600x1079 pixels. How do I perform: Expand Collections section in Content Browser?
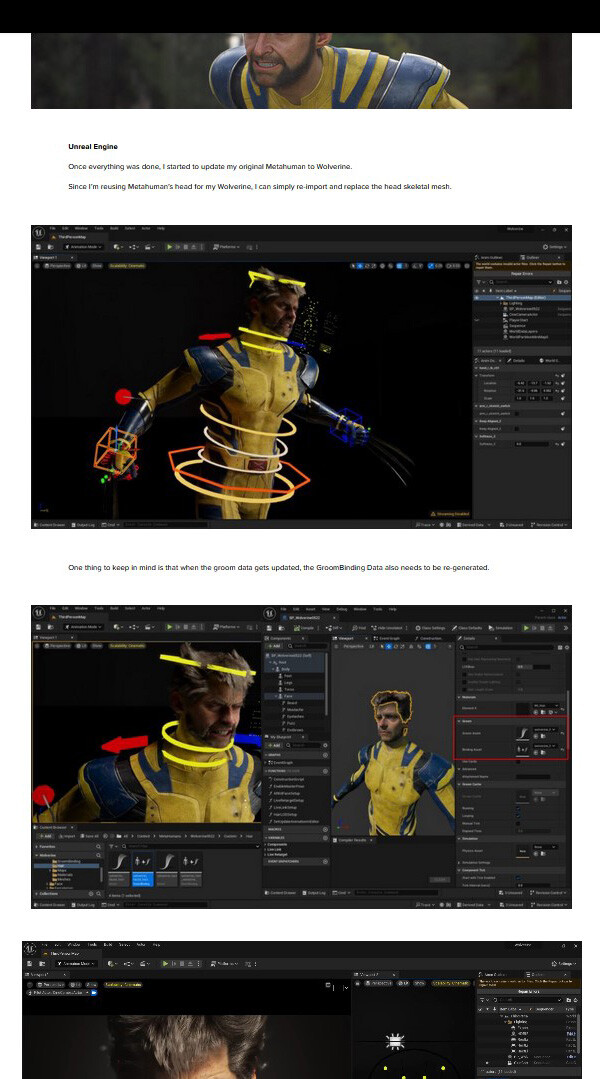(36, 893)
